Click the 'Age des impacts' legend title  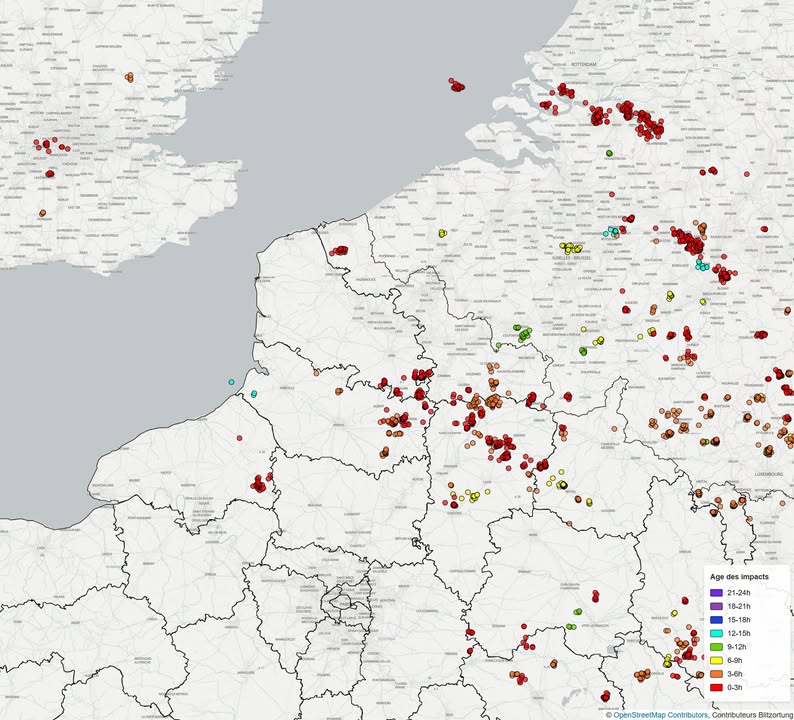(x=739, y=578)
